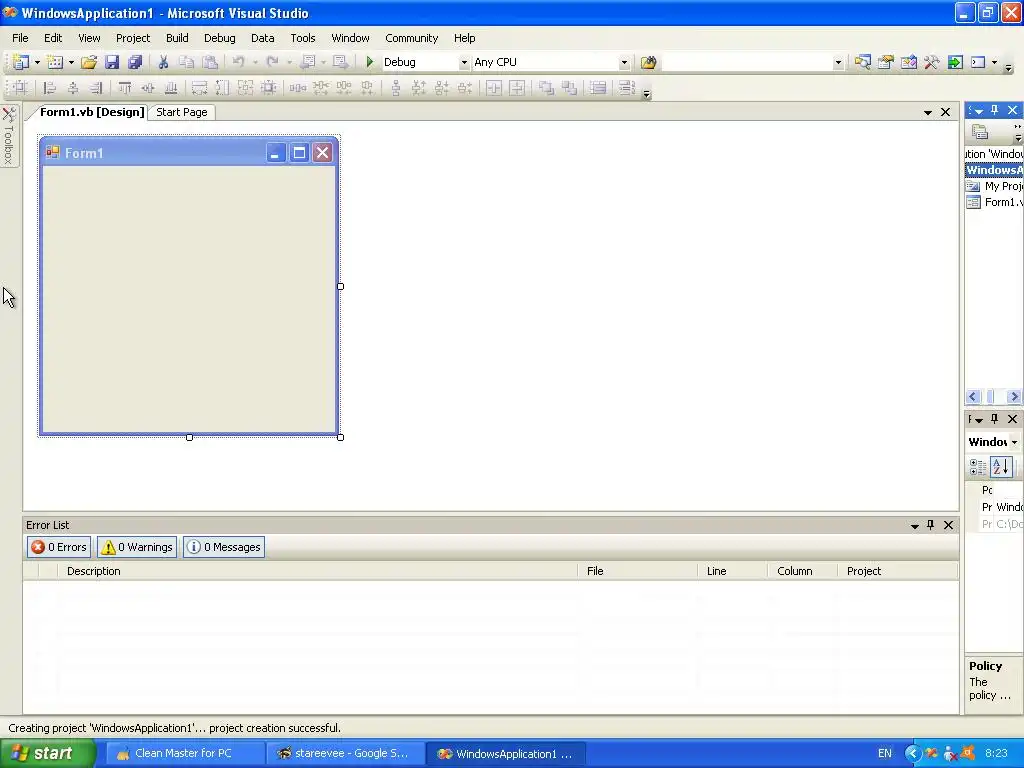The image size is (1024, 768).
Task: Click the Open File folder icon
Action: (89, 62)
